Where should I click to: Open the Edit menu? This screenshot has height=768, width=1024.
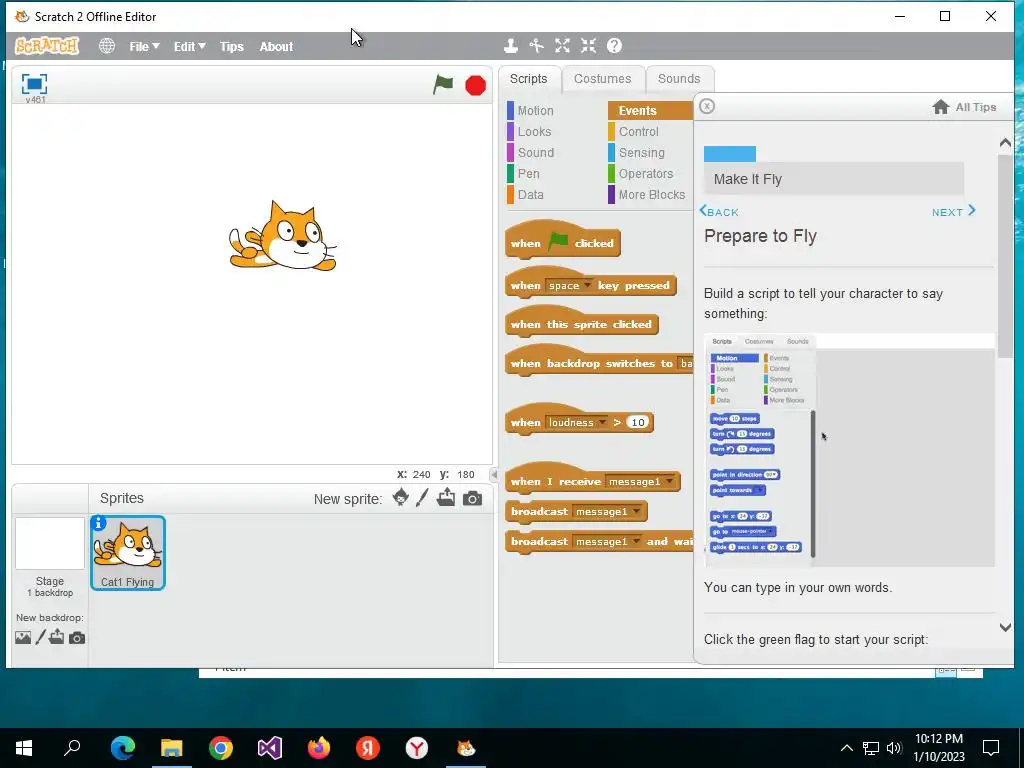pos(189,46)
